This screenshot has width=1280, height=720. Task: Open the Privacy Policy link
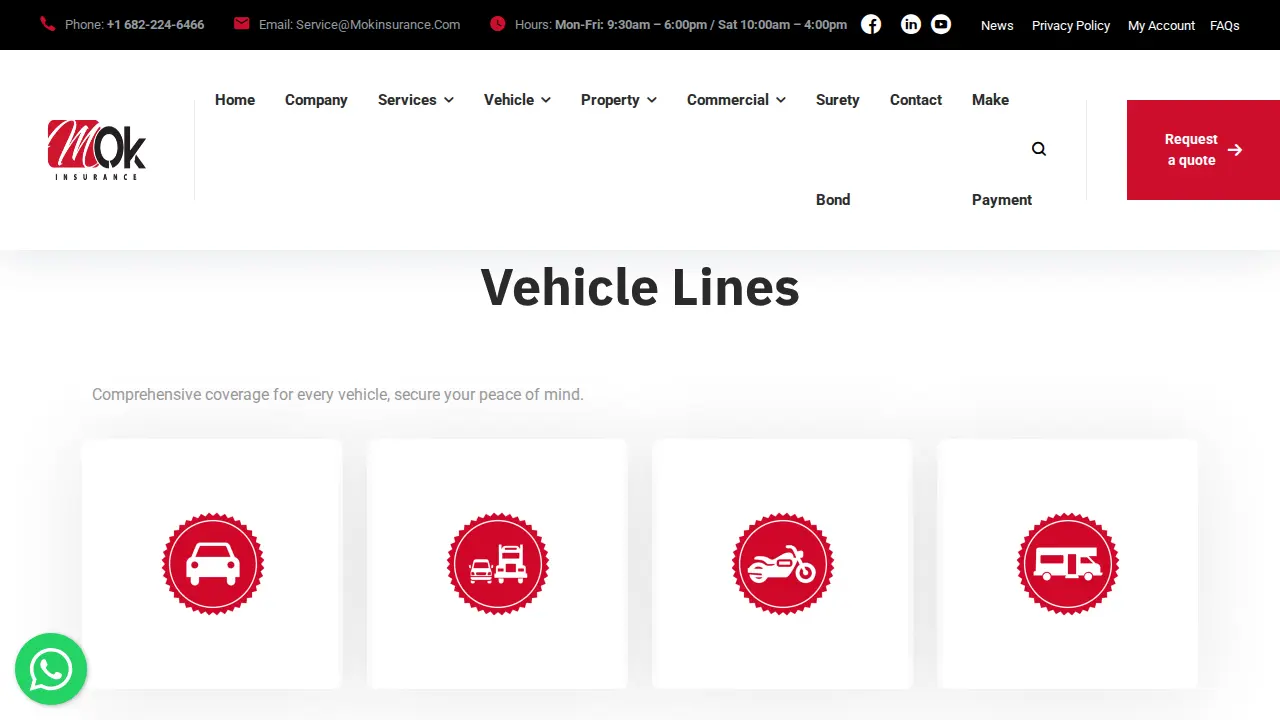point(1071,25)
